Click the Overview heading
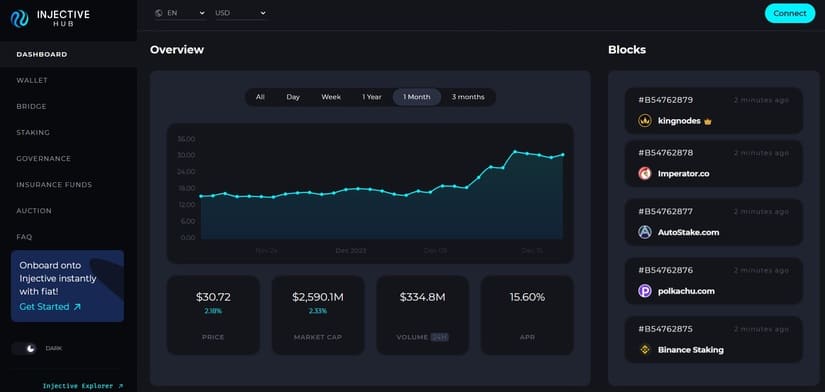This screenshot has width=825, height=392. click(x=177, y=50)
